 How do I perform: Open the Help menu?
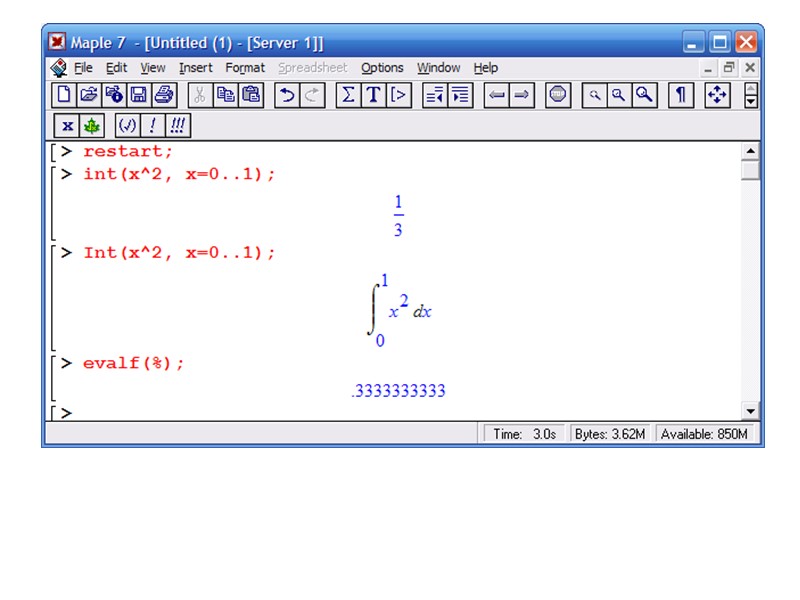(485, 68)
